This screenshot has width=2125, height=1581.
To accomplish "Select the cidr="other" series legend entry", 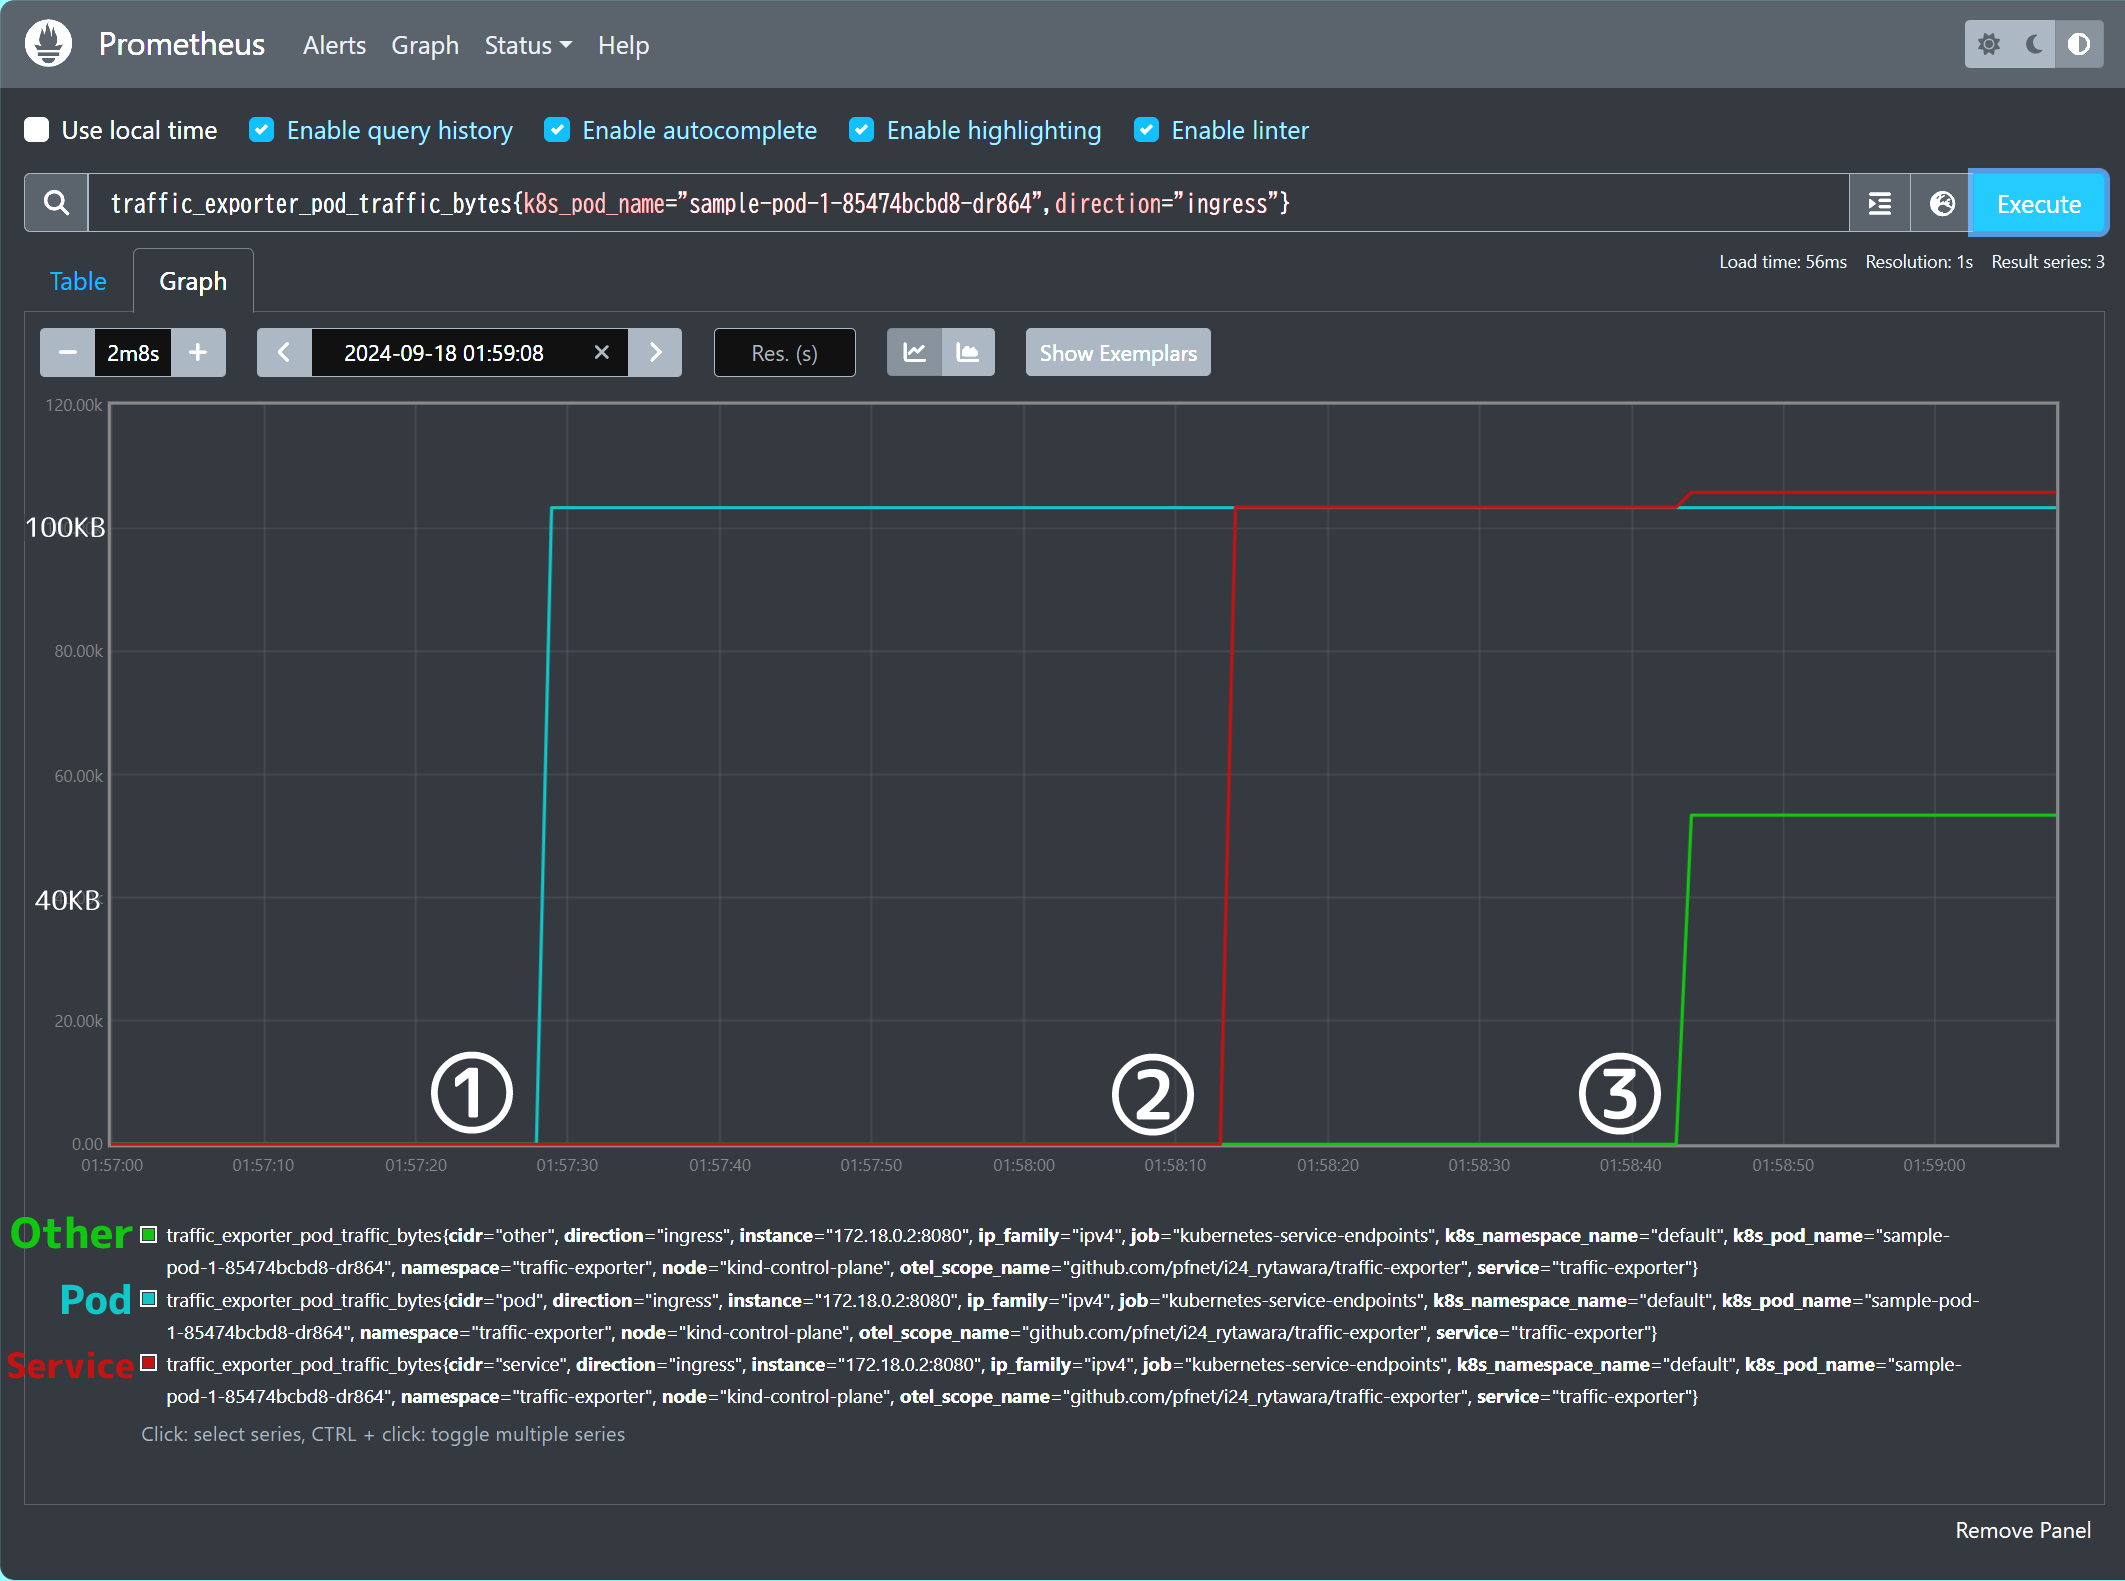I will click(1058, 1251).
